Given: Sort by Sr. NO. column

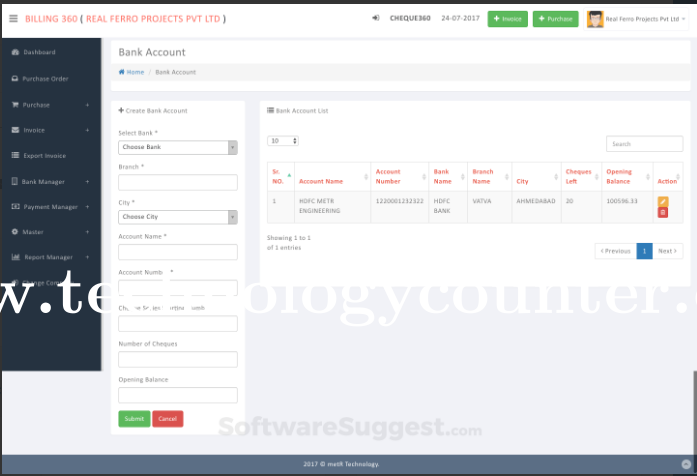Looking at the screenshot, I should (x=281, y=176).
